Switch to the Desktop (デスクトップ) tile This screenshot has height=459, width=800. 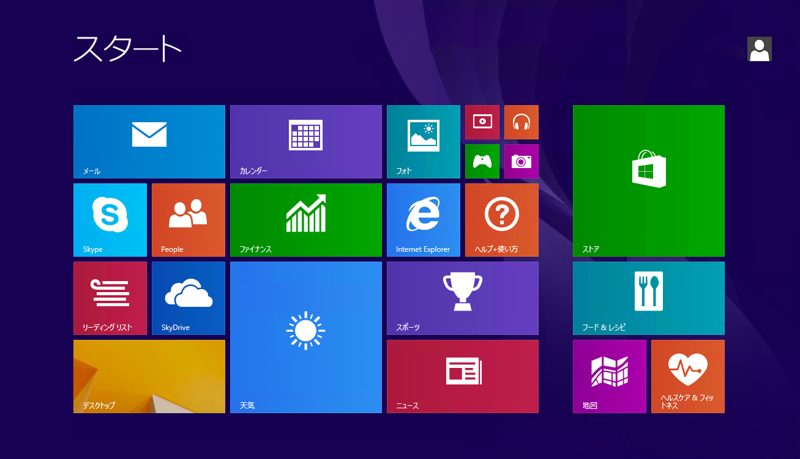click(x=149, y=376)
